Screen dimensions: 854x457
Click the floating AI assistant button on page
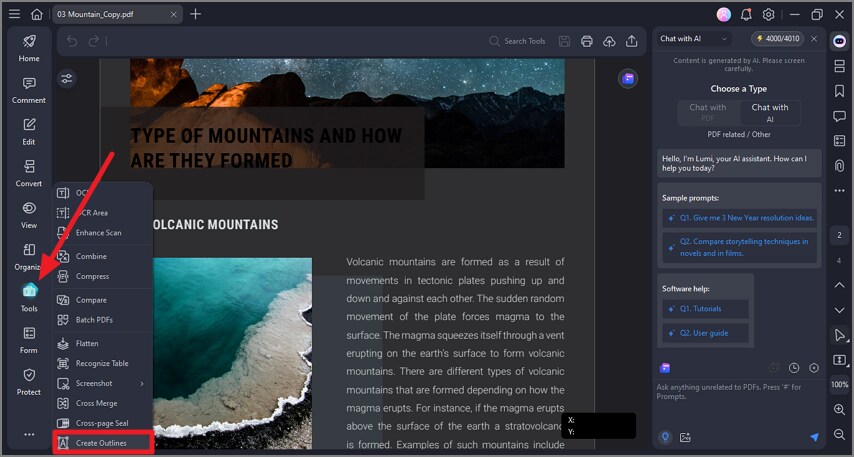(627, 79)
